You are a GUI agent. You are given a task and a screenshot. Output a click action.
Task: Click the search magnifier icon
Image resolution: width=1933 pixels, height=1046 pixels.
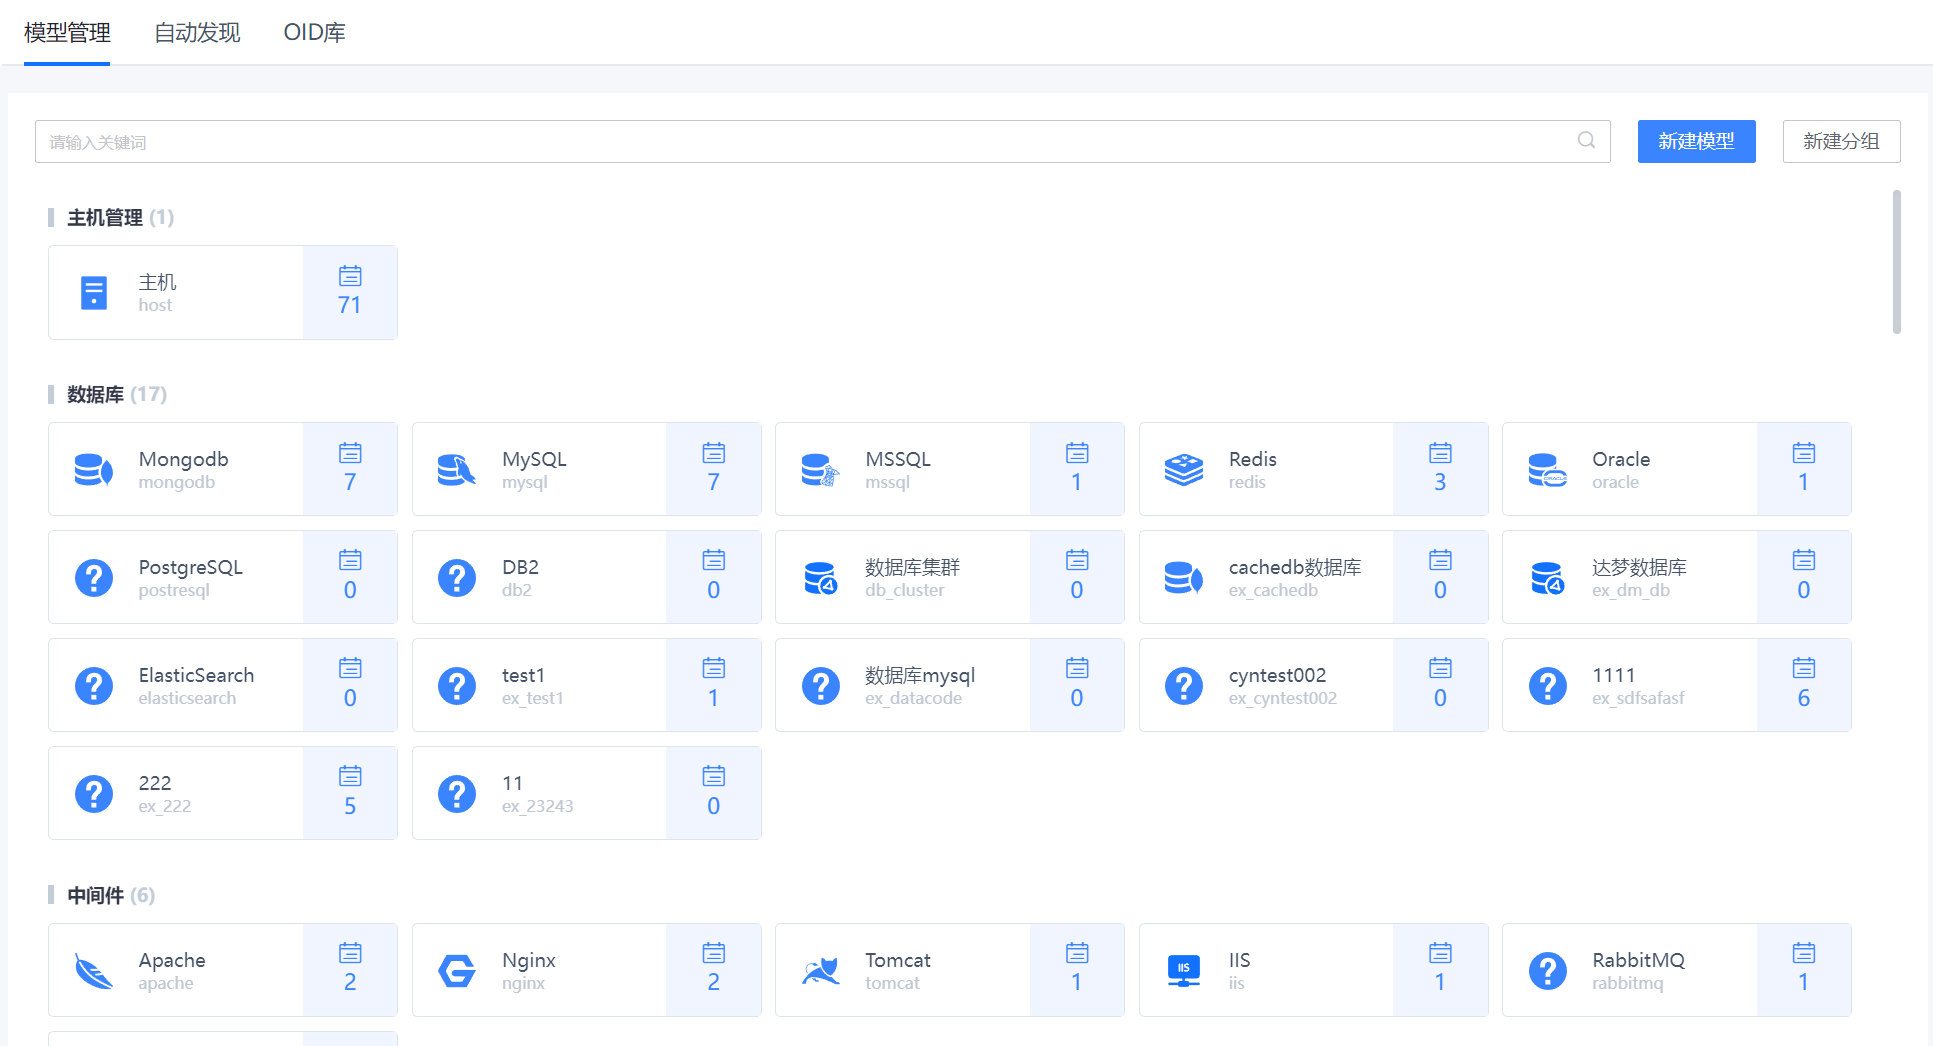click(x=1586, y=140)
